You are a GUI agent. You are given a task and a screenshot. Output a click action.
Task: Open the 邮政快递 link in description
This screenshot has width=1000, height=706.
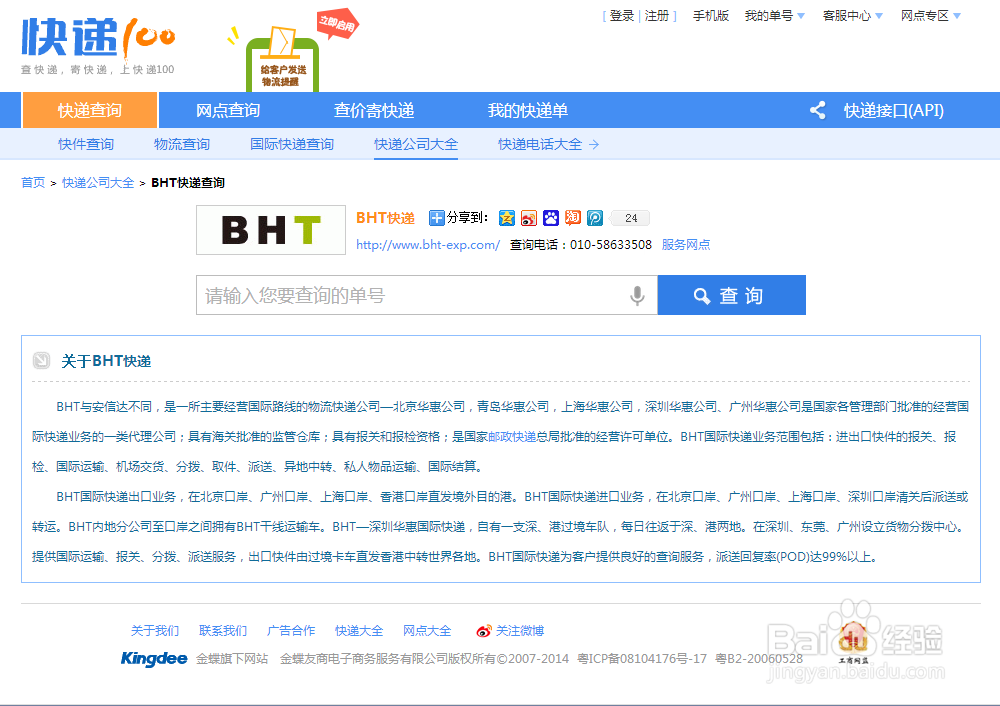tap(512, 437)
